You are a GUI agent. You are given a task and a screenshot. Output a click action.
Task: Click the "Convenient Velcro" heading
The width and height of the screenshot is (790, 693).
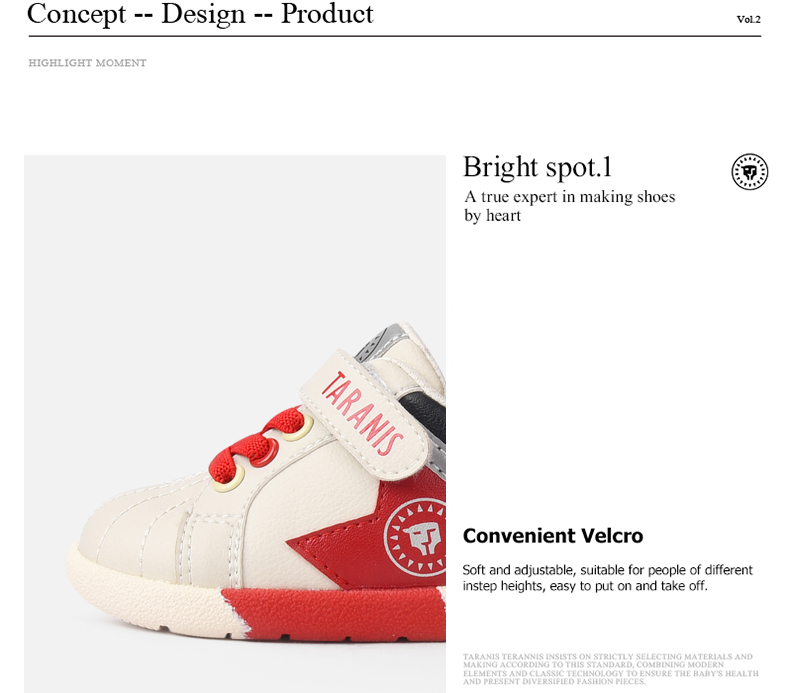tap(552, 536)
